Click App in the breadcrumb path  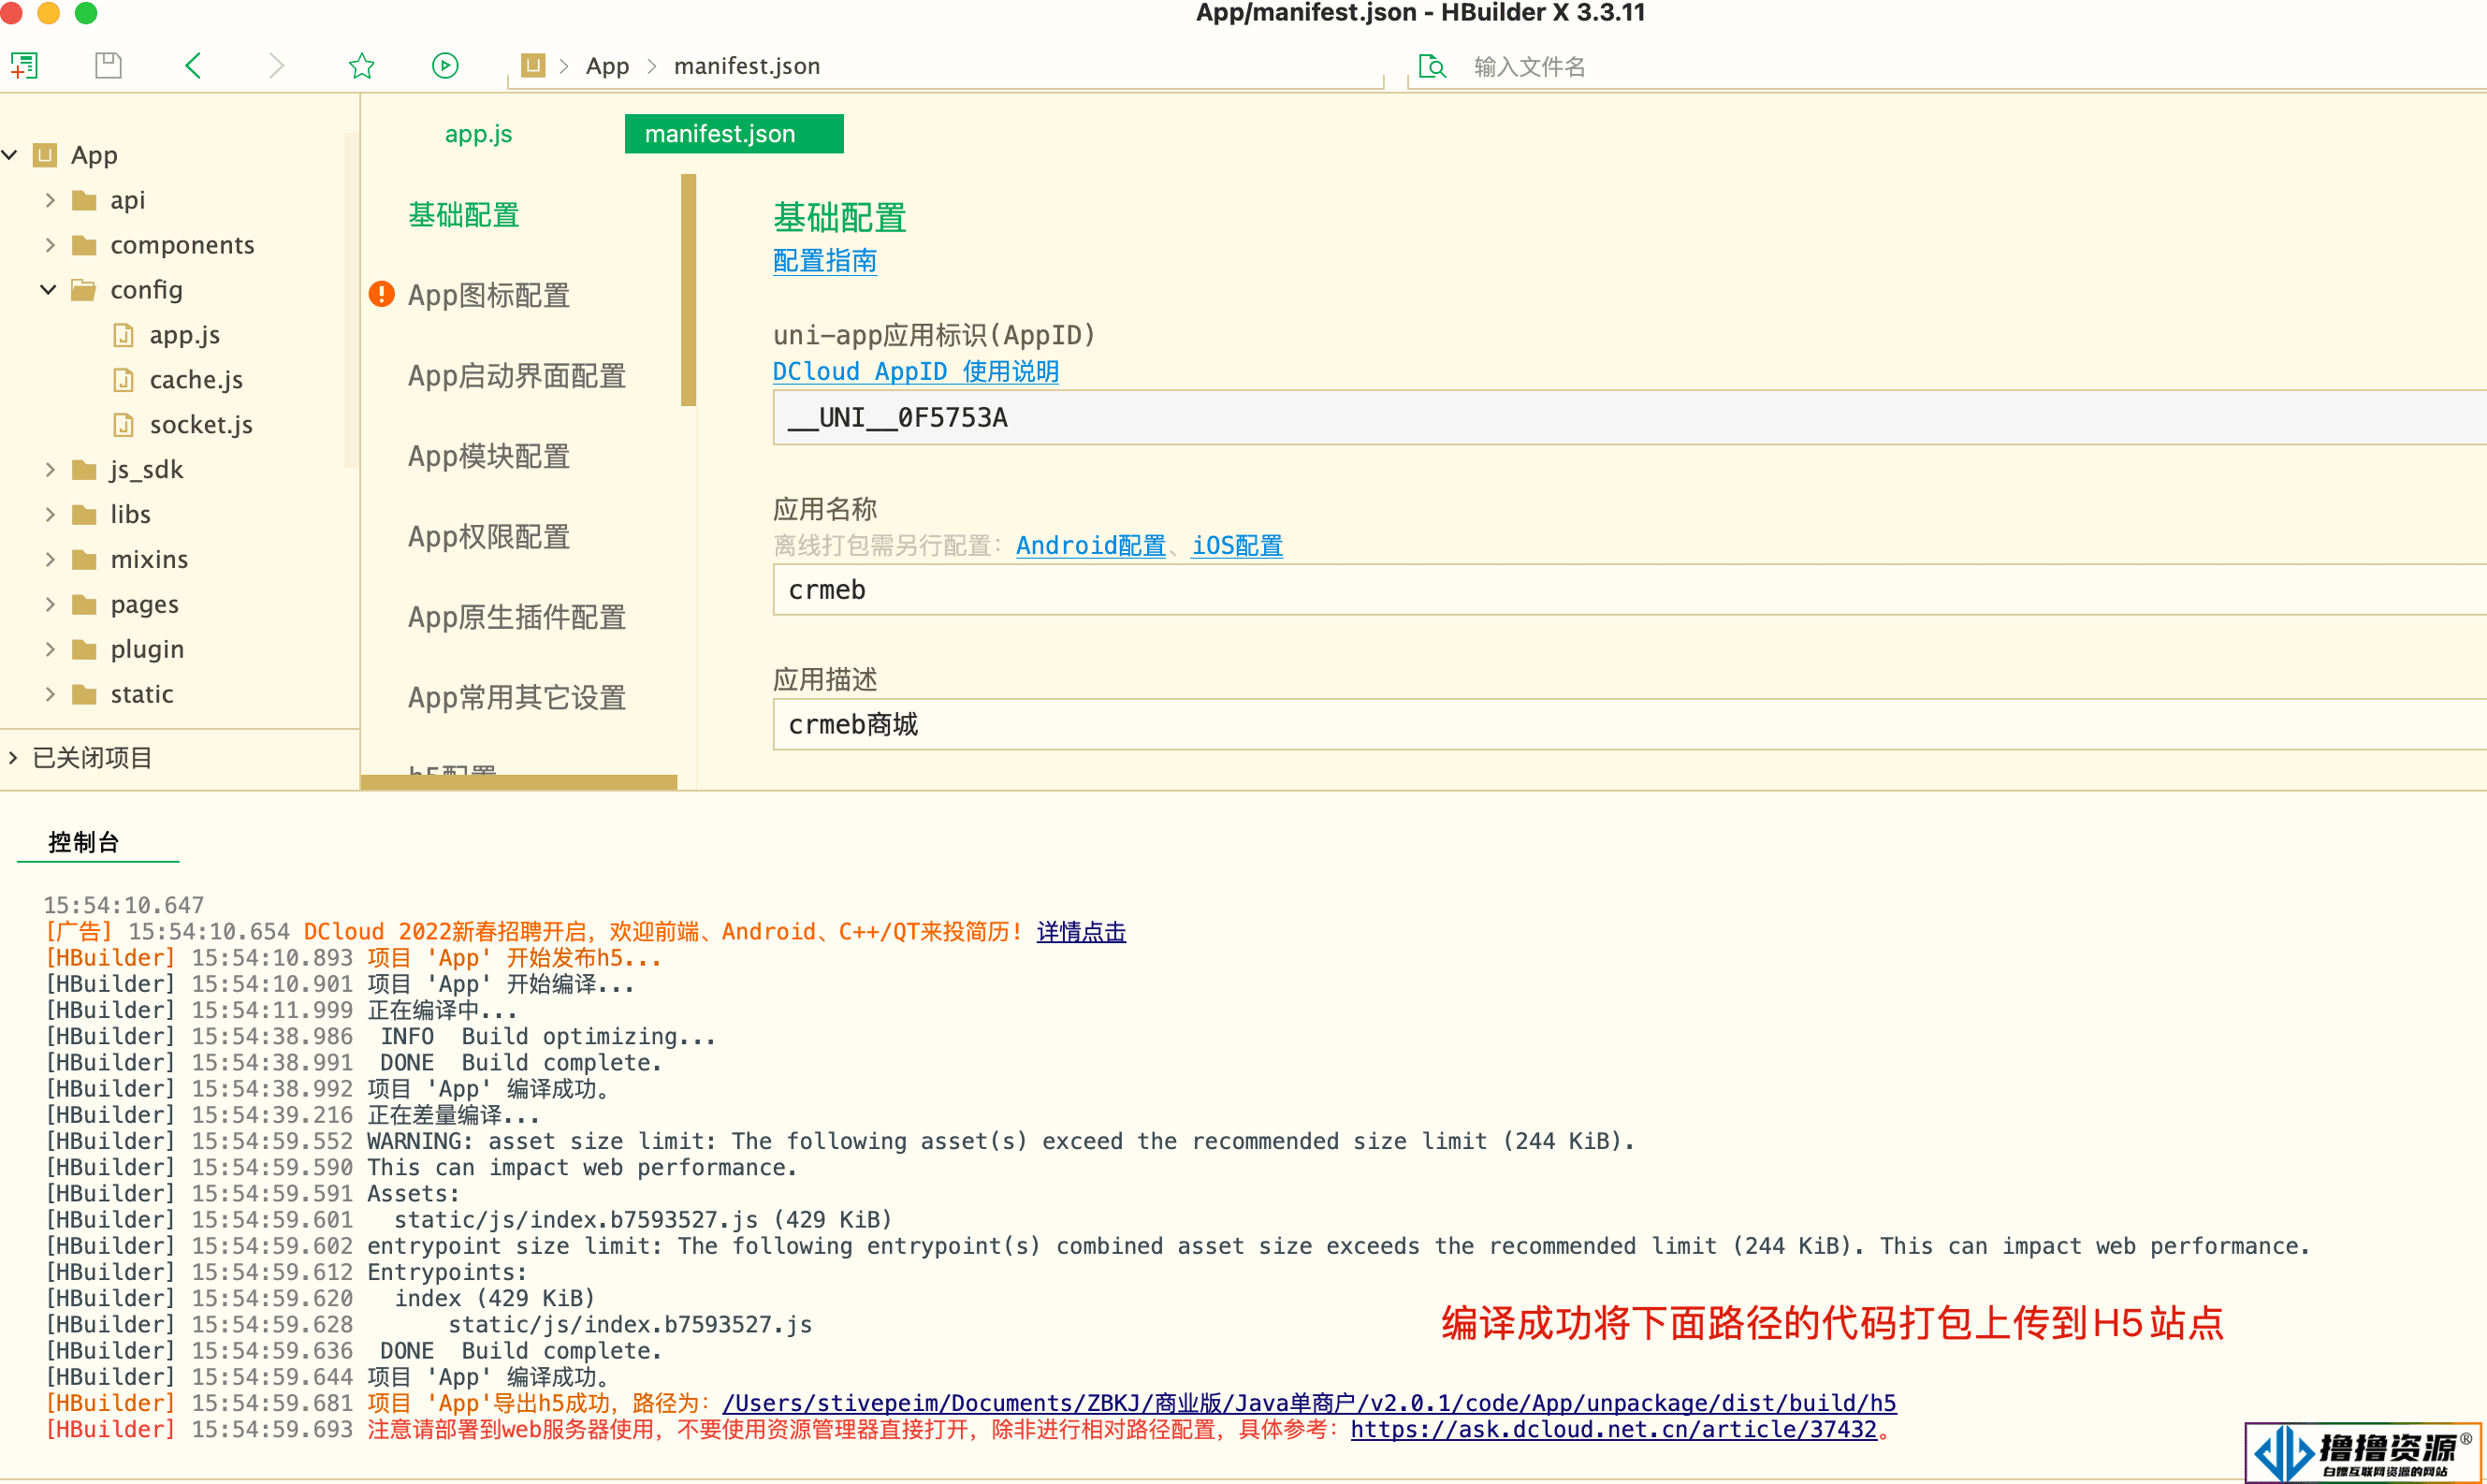[x=607, y=66]
